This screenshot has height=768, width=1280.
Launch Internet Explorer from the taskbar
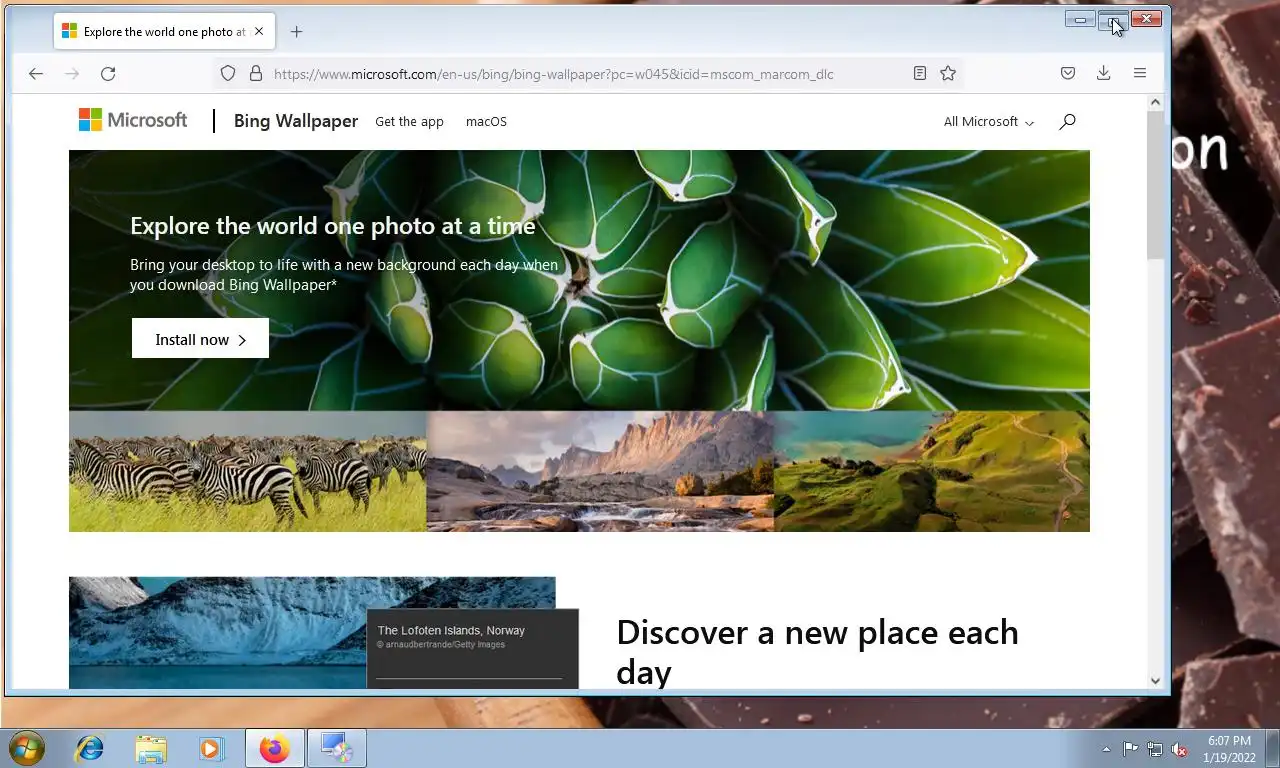pyautogui.click(x=90, y=748)
